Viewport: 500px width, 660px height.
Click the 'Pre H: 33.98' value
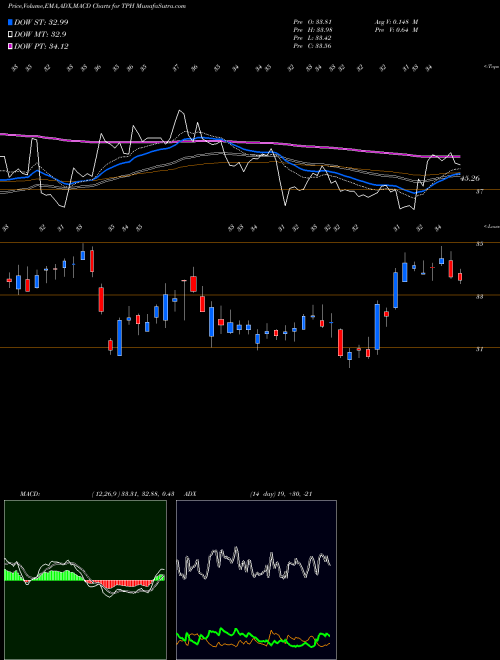[312, 30]
